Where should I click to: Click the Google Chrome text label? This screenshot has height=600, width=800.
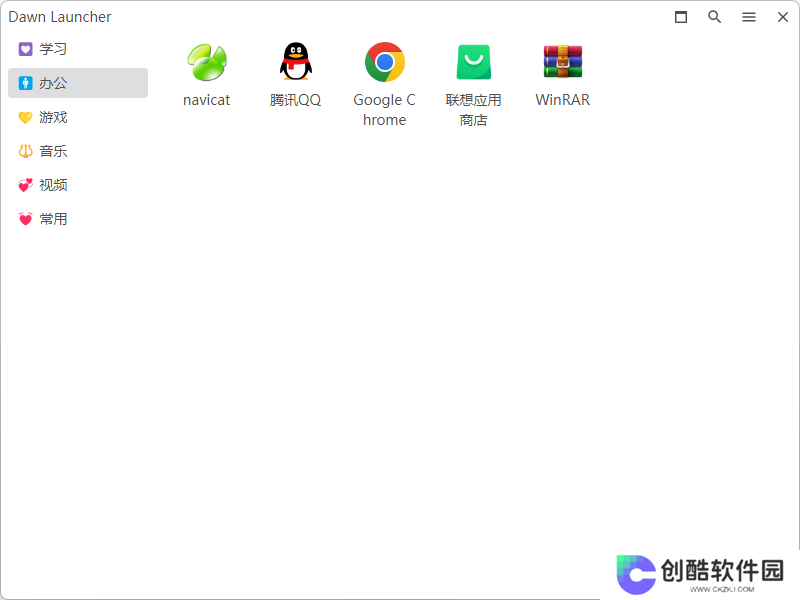pos(385,110)
